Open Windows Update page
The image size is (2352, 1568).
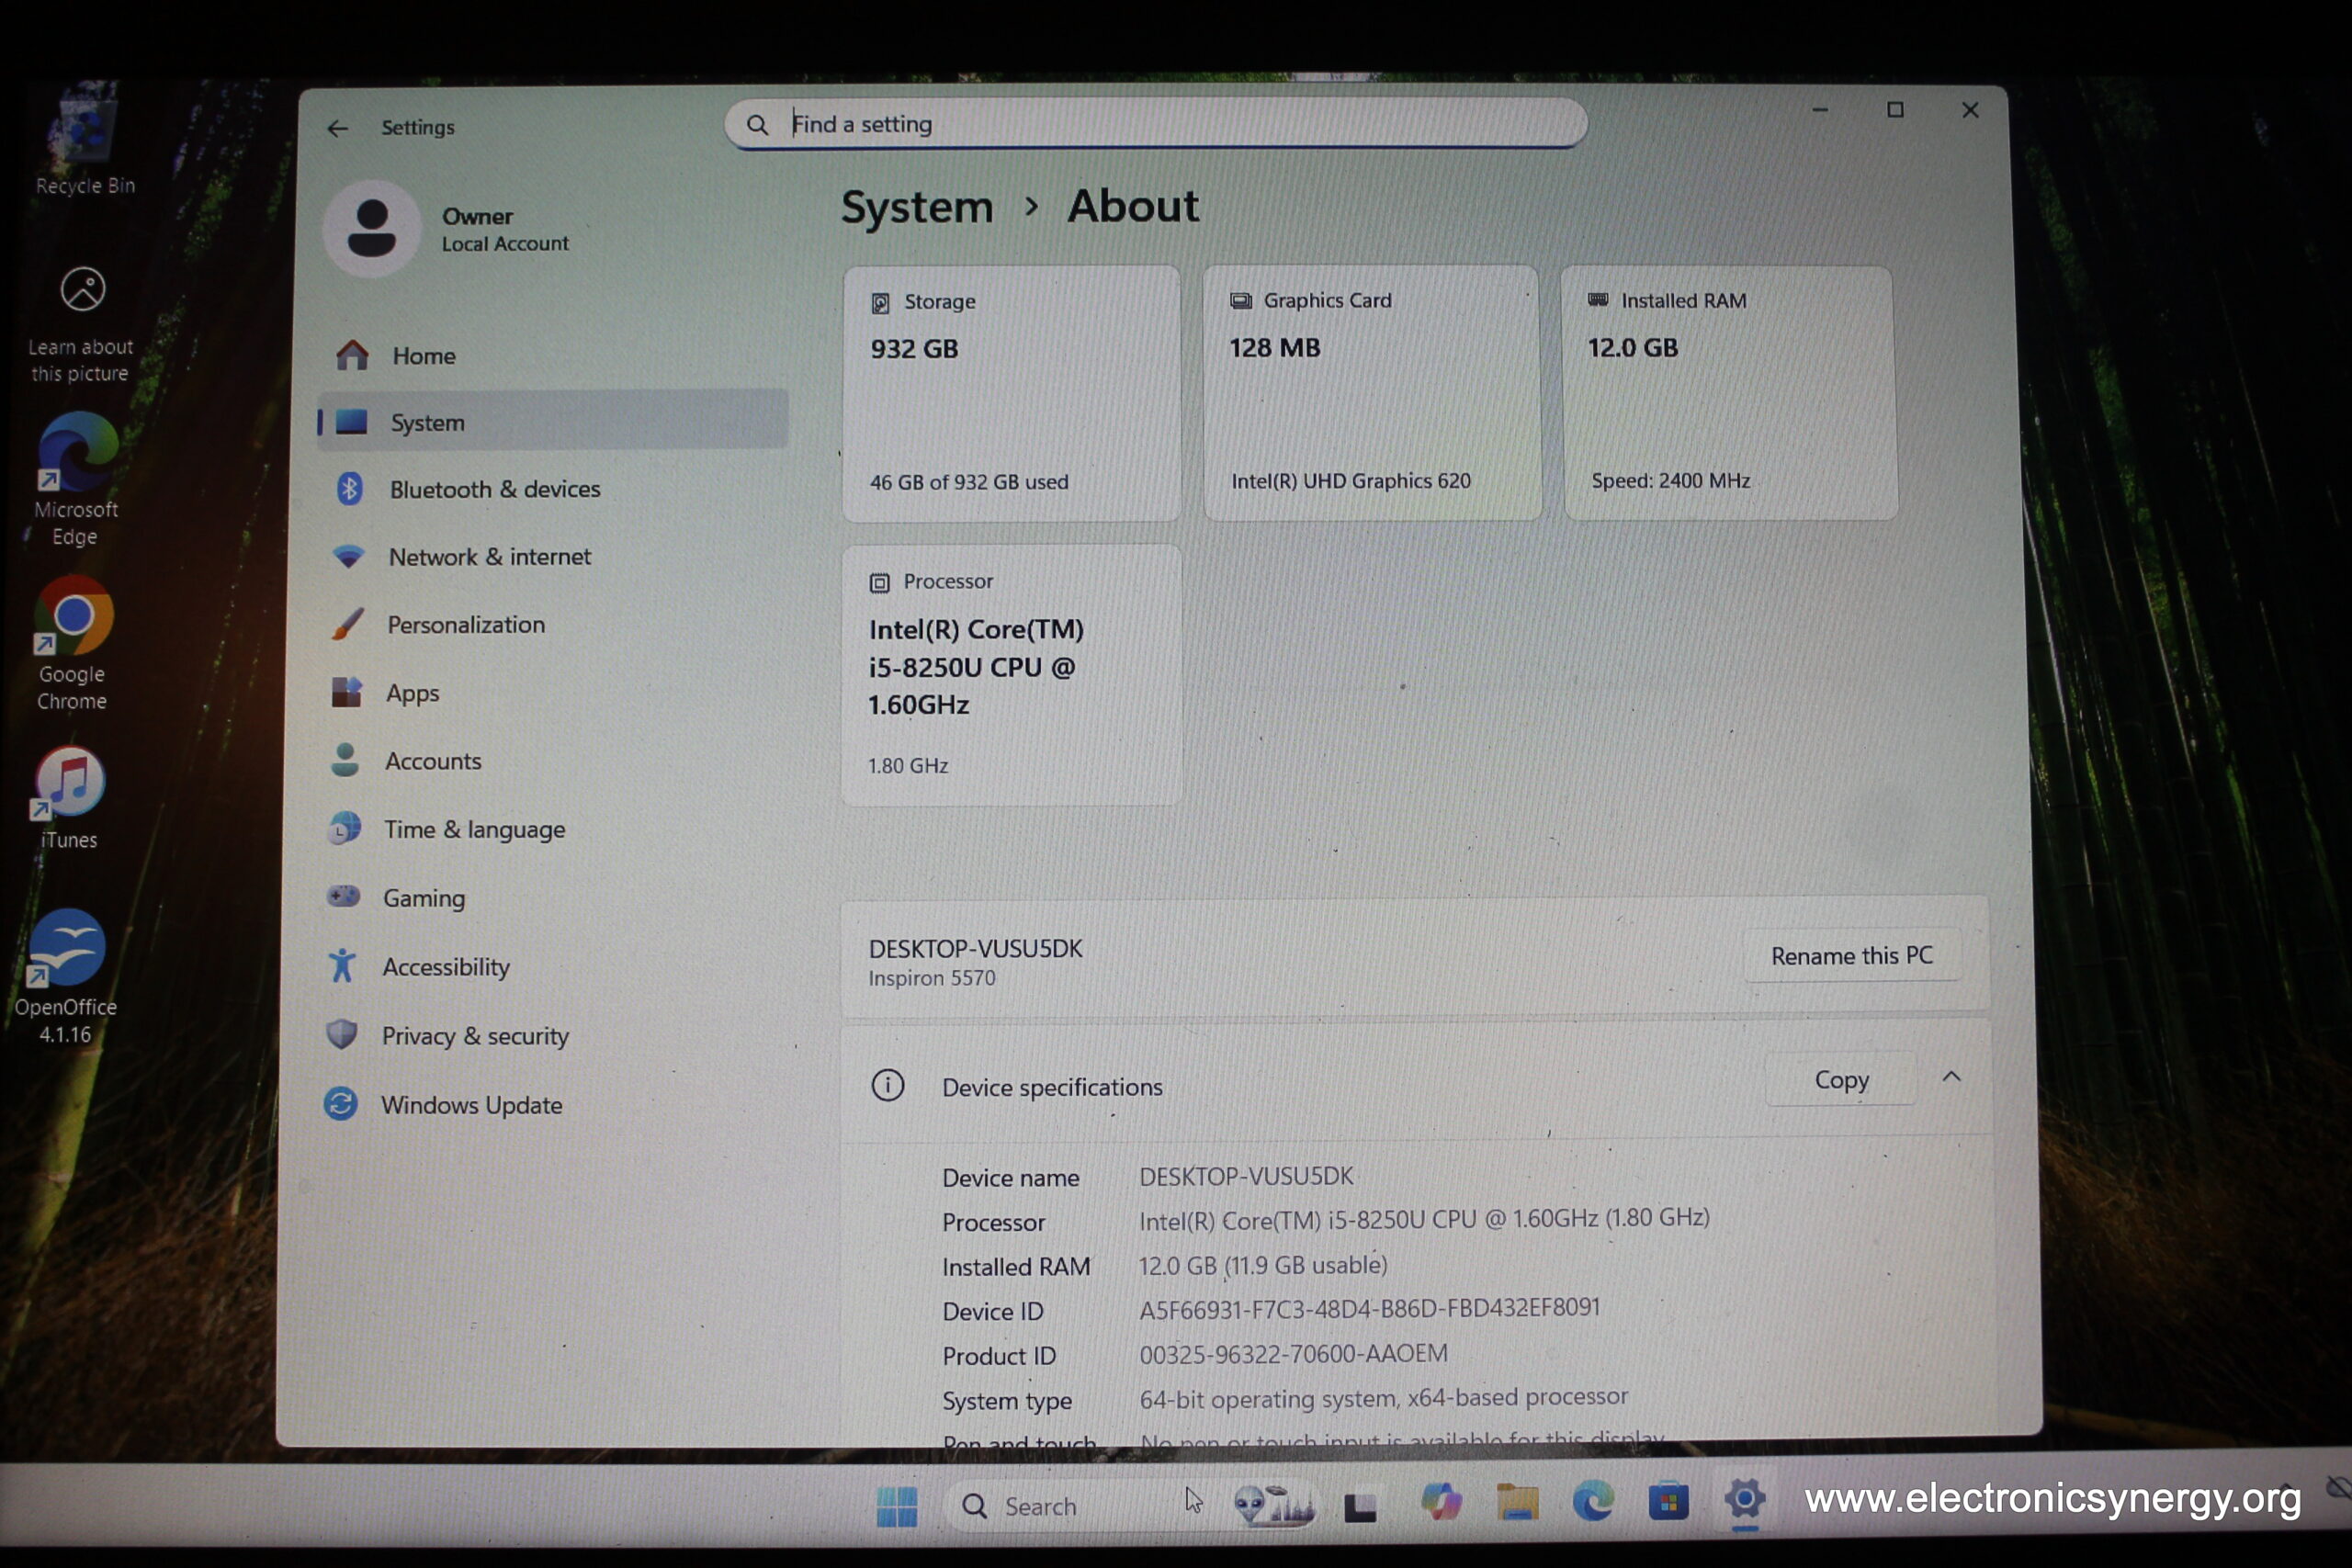[x=470, y=1105]
